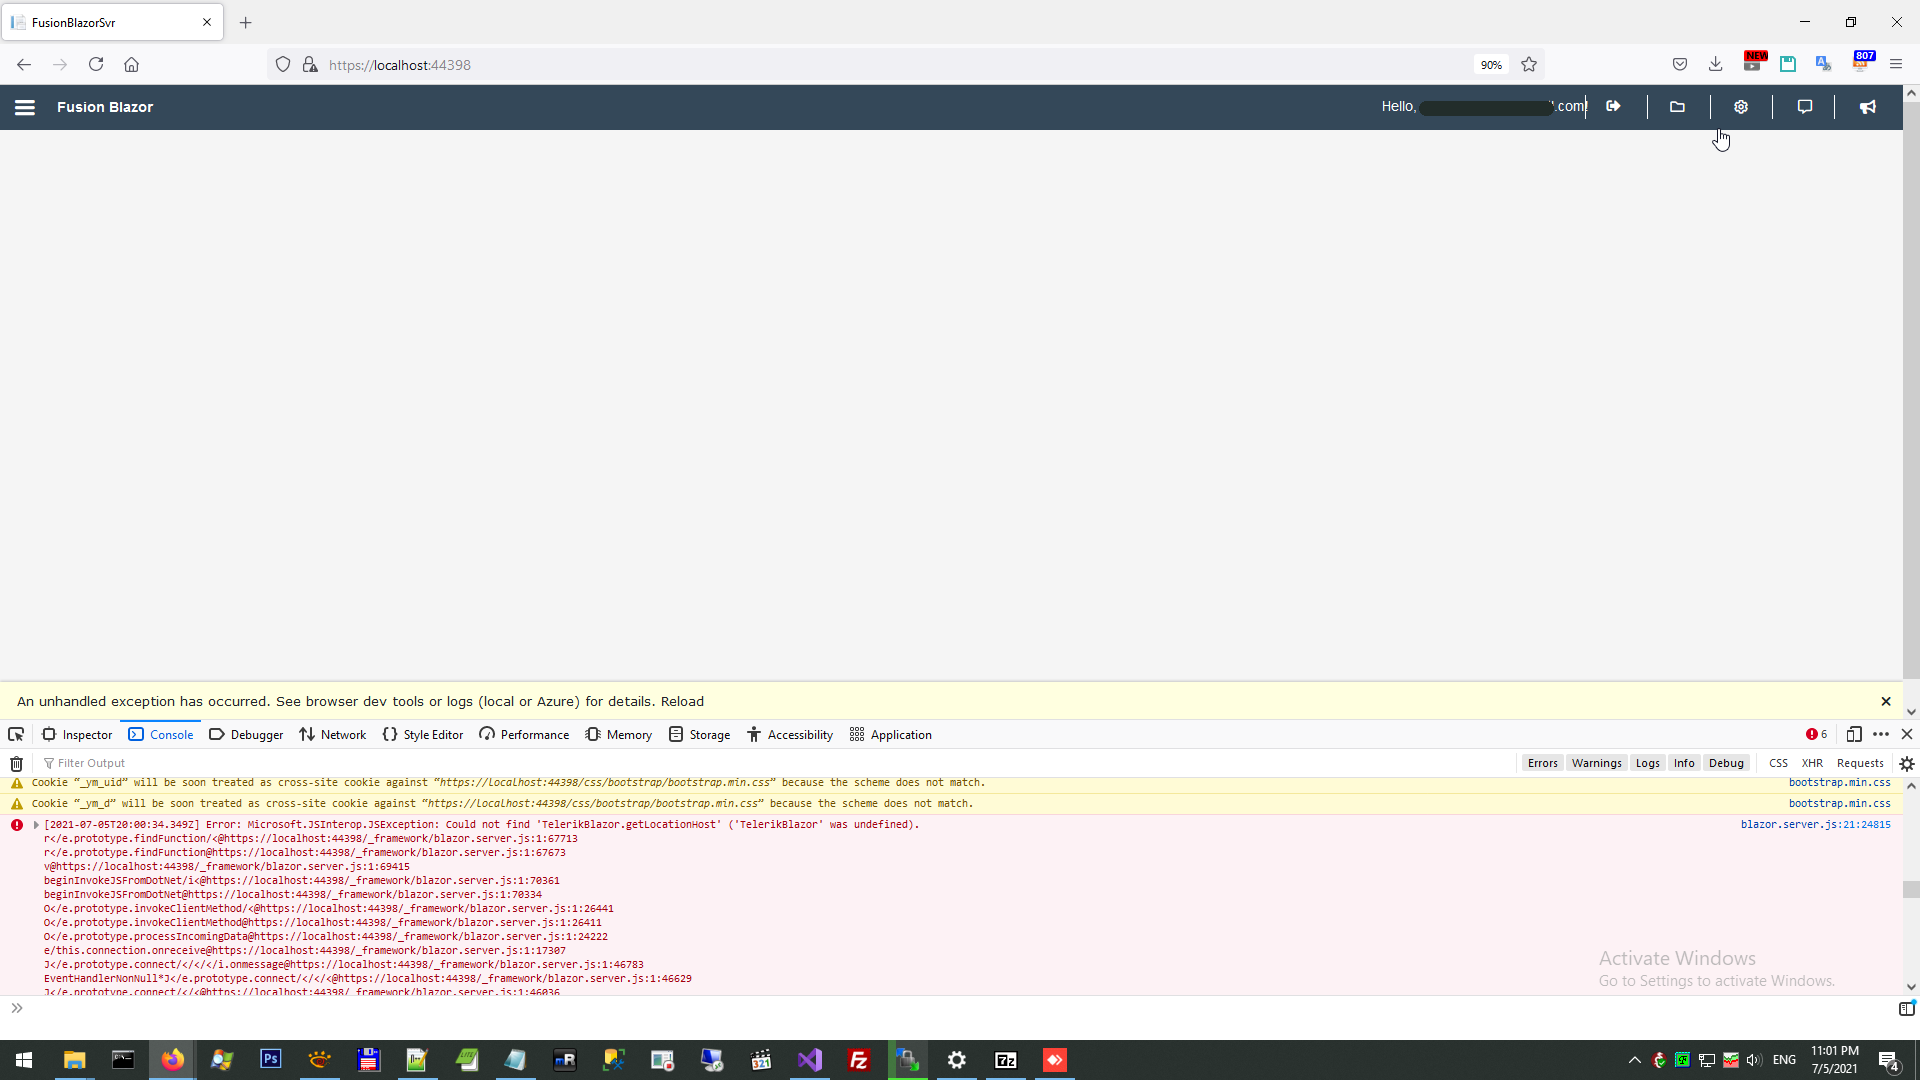Show hidden system tray icons
1920x1080 pixels.
click(x=1635, y=1060)
